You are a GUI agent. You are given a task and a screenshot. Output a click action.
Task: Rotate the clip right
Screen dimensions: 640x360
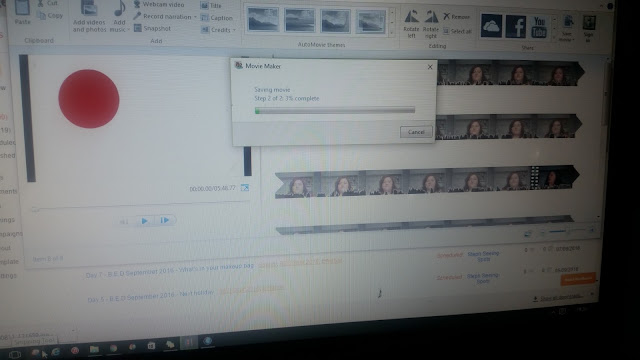431,24
